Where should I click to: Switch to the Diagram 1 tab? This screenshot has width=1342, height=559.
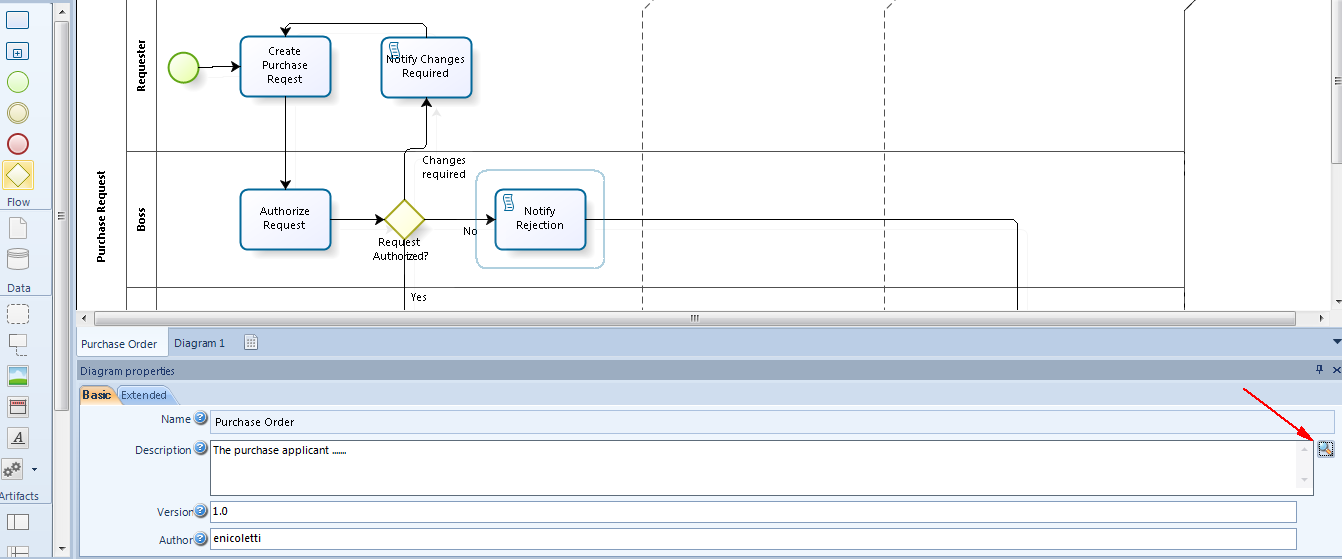tap(200, 343)
